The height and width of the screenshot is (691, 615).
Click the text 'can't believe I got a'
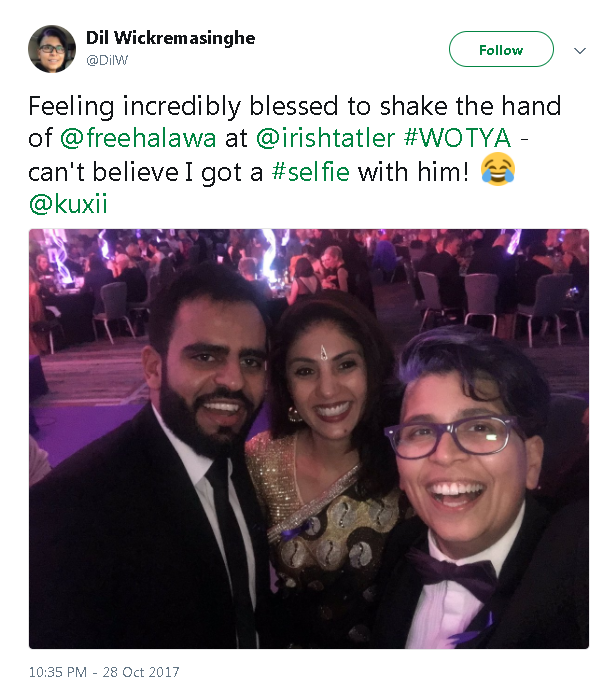(148, 172)
